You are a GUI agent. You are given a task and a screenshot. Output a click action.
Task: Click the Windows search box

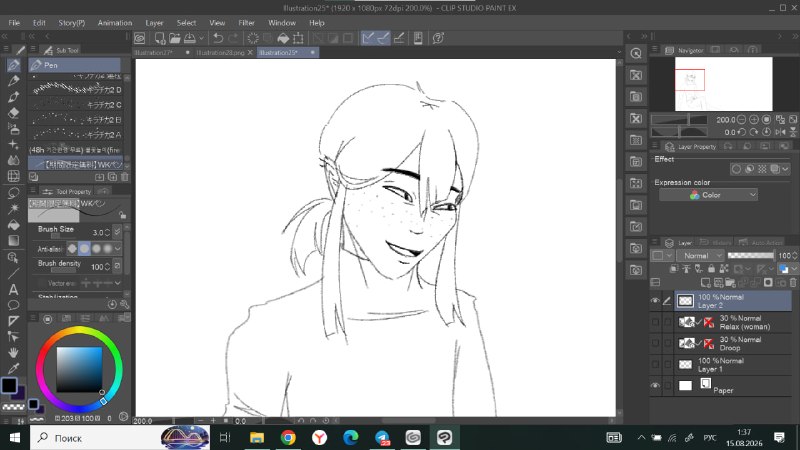point(95,438)
